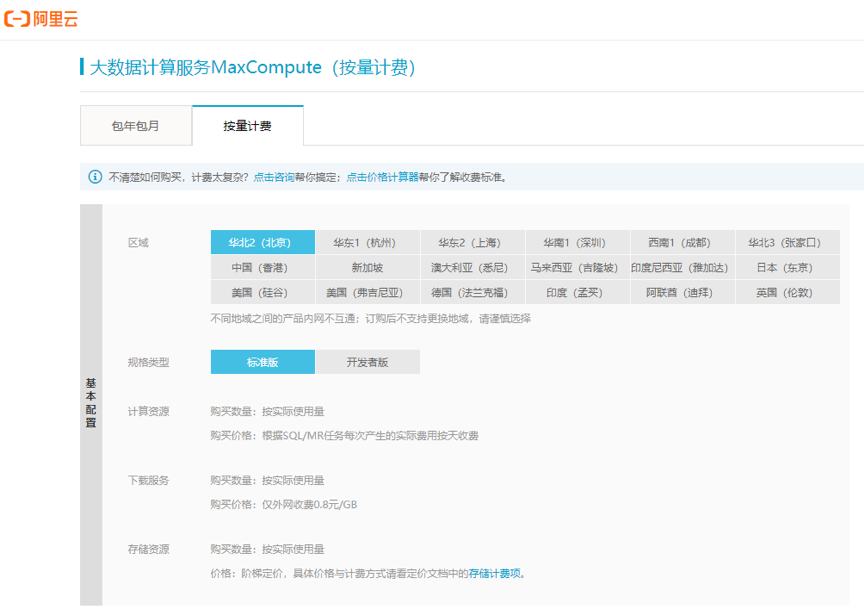
Task: Select region 新加坡
Action: pos(368,267)
